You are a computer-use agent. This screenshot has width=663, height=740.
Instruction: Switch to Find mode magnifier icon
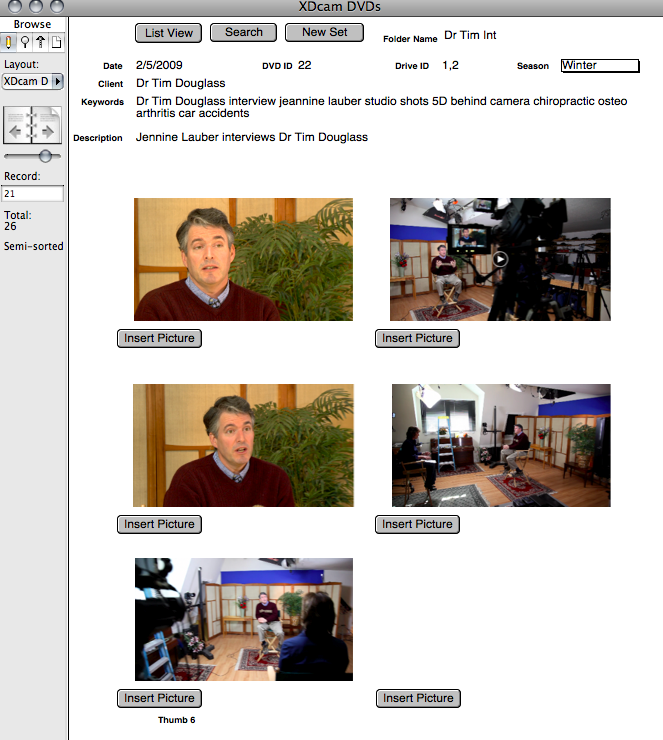(x=25, y=42)
